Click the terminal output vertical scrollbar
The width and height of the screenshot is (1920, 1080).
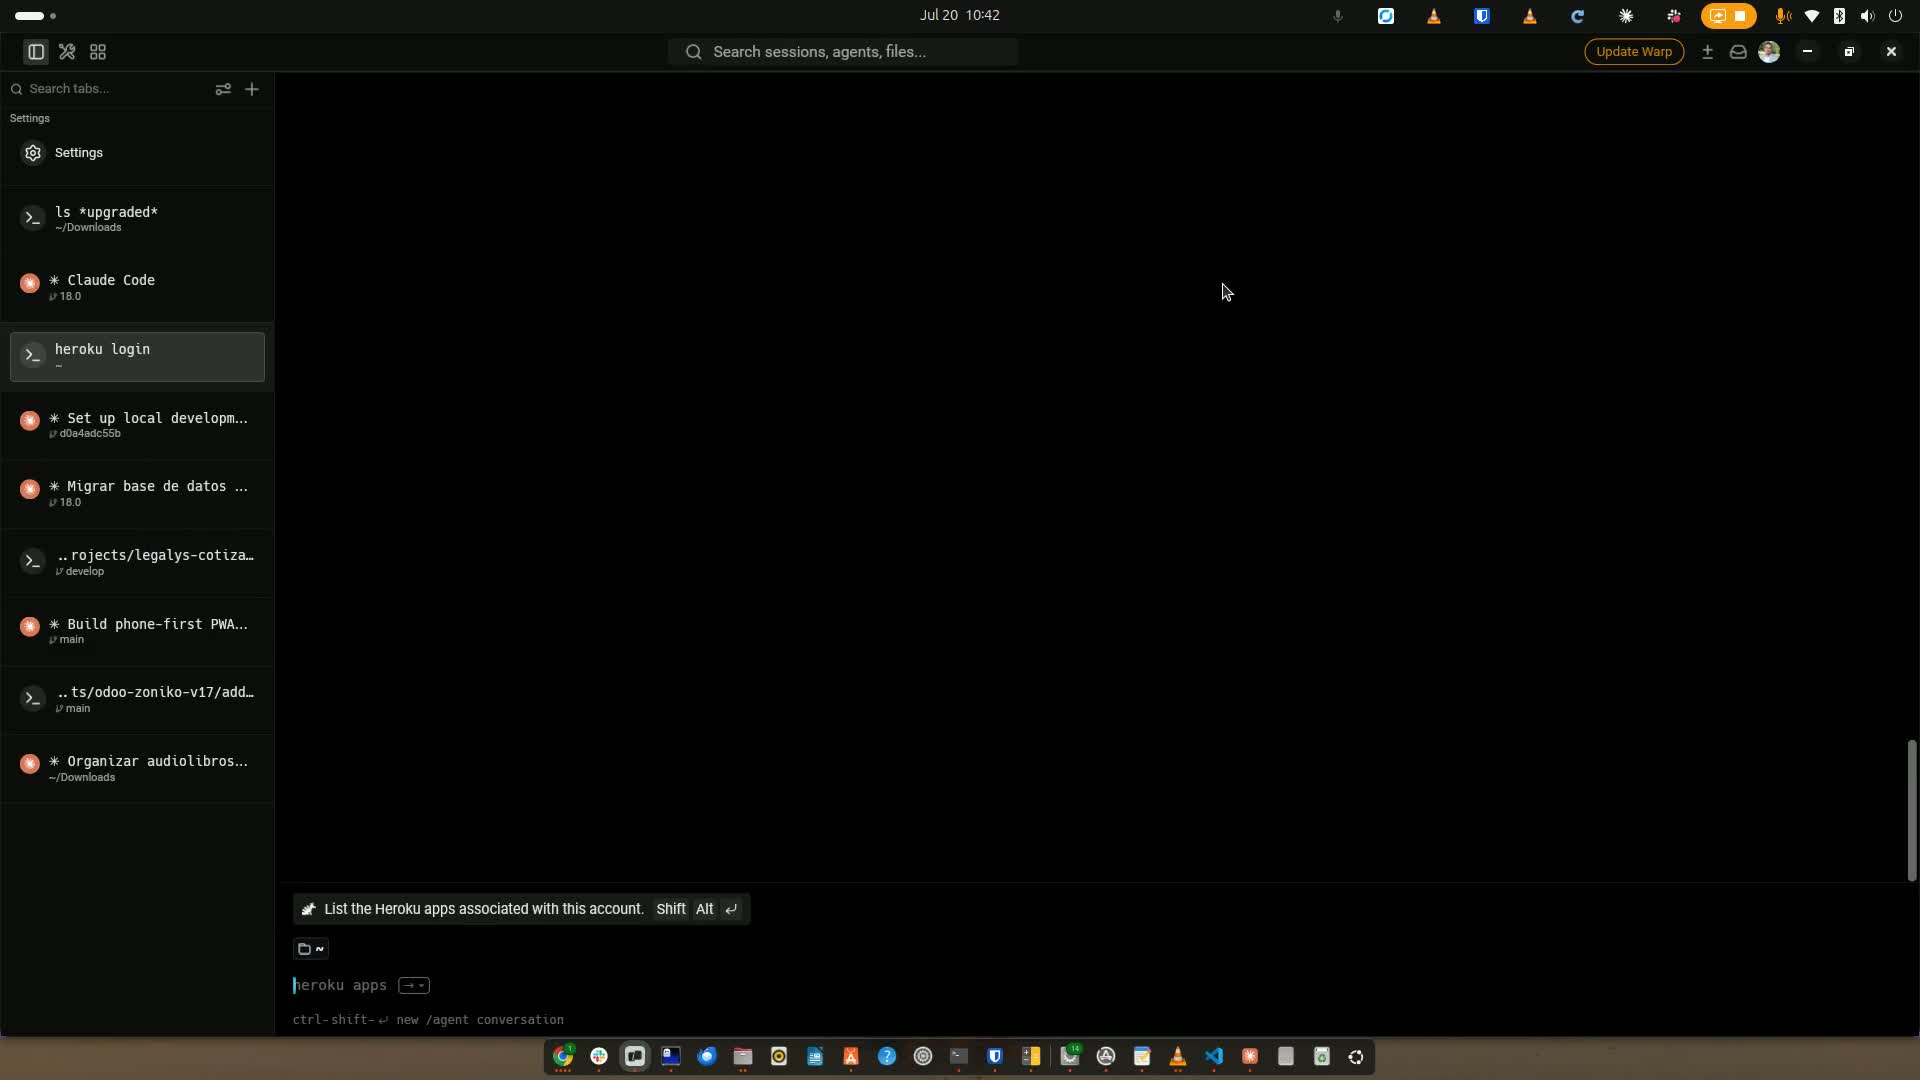click(x=1911, y=810)
